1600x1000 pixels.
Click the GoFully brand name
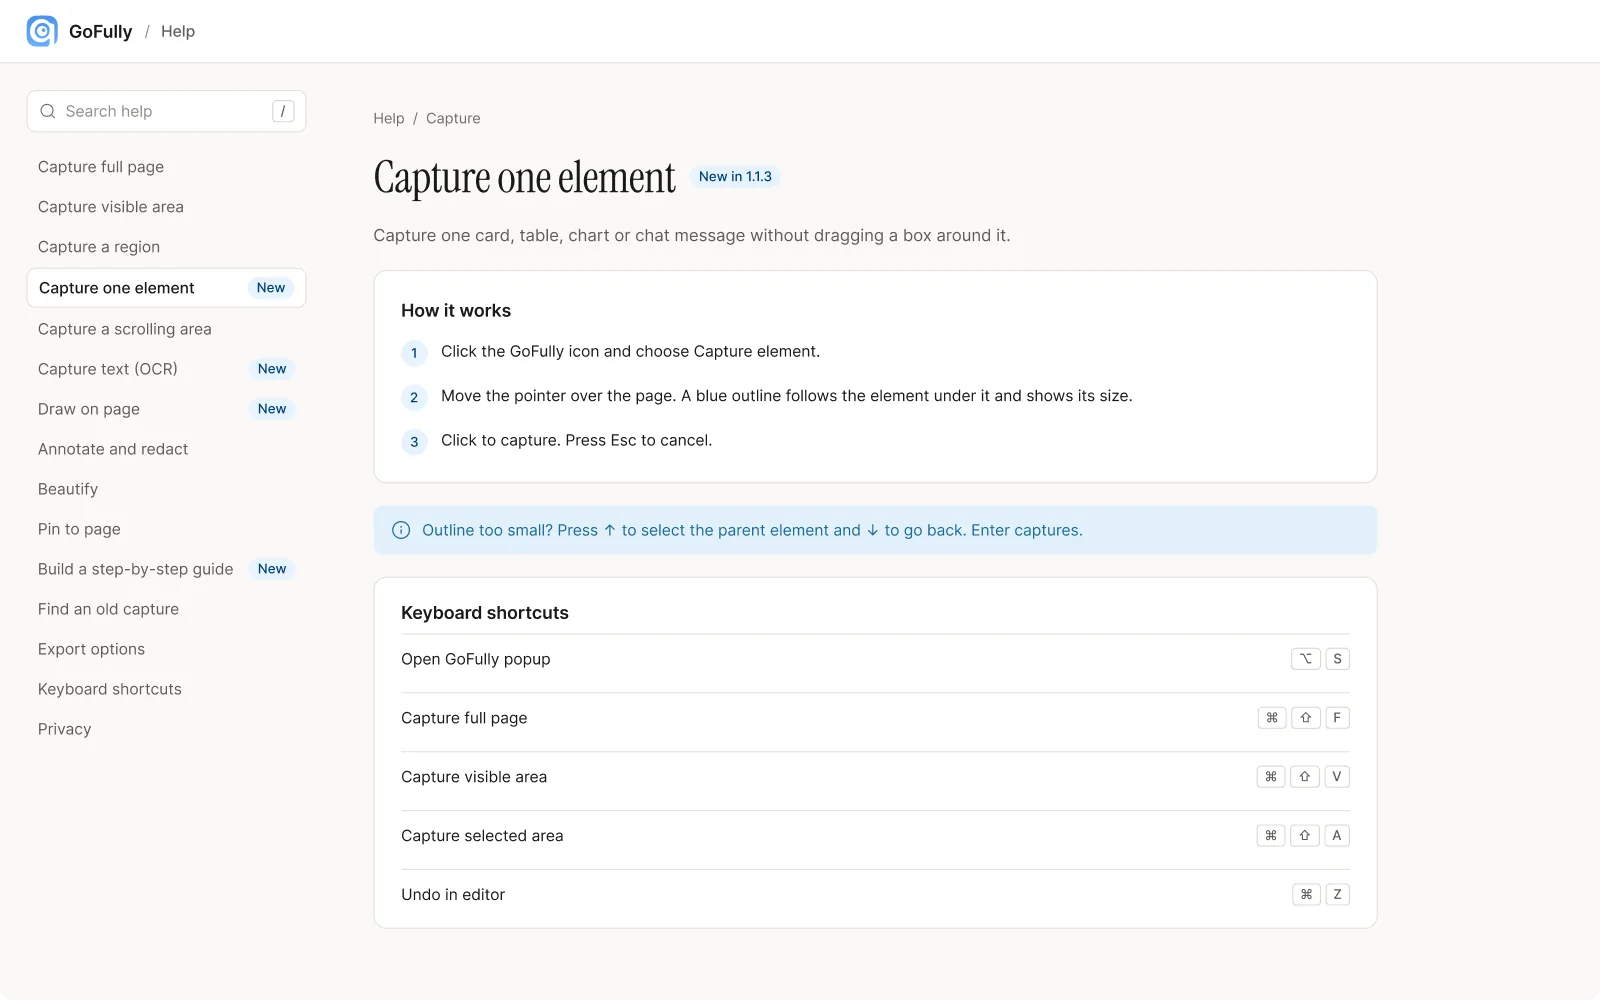100,31
